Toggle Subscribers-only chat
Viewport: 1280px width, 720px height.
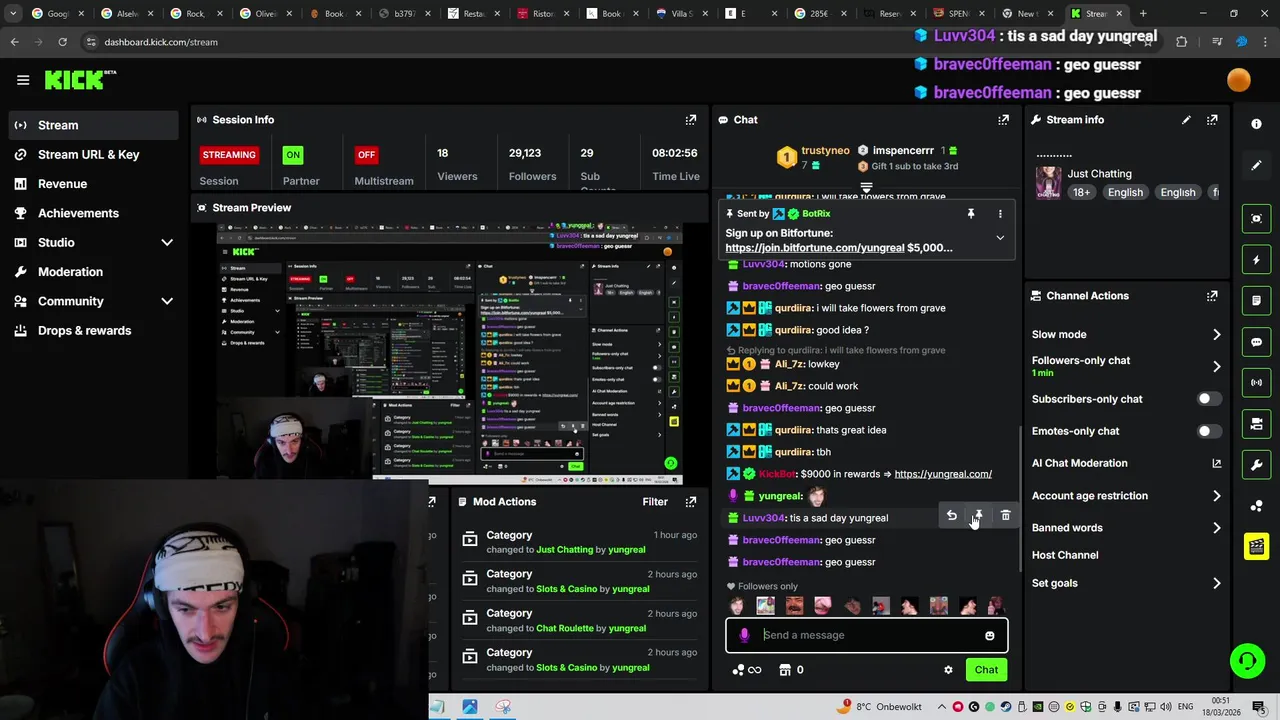click(1208, 399)
